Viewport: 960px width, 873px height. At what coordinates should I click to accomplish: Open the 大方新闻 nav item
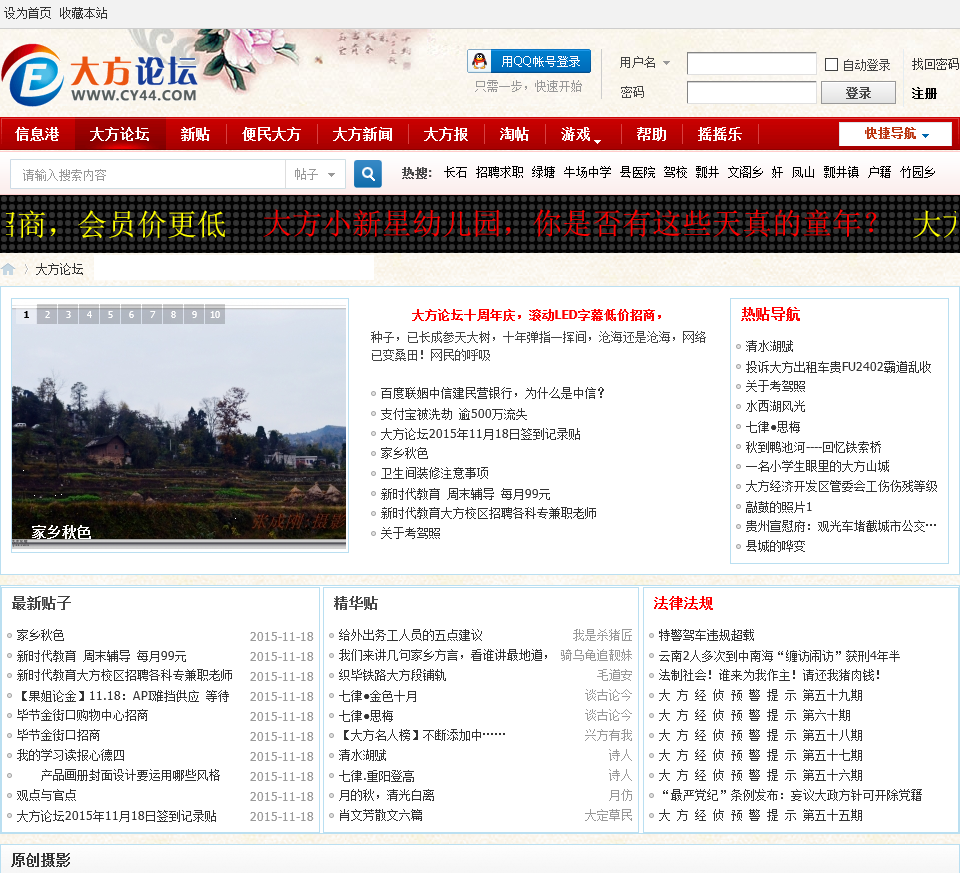(362, 134)
